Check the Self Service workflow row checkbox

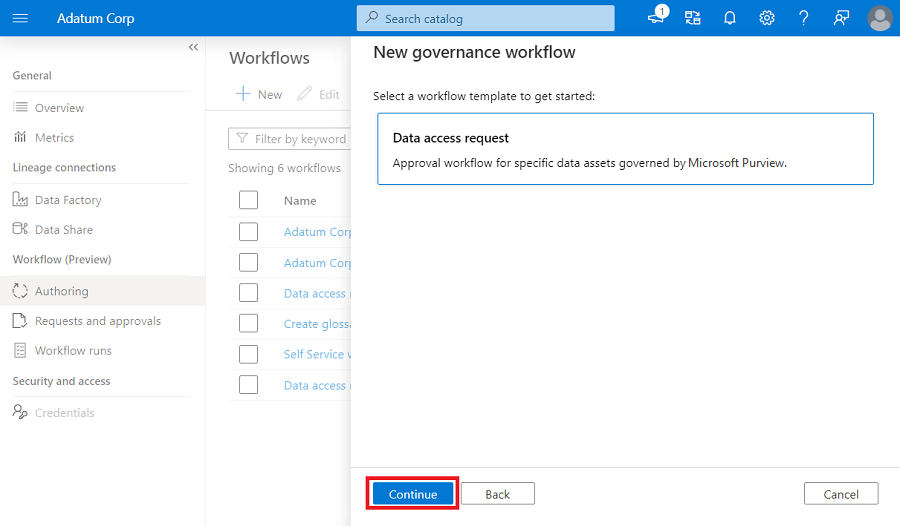(249, 354)
